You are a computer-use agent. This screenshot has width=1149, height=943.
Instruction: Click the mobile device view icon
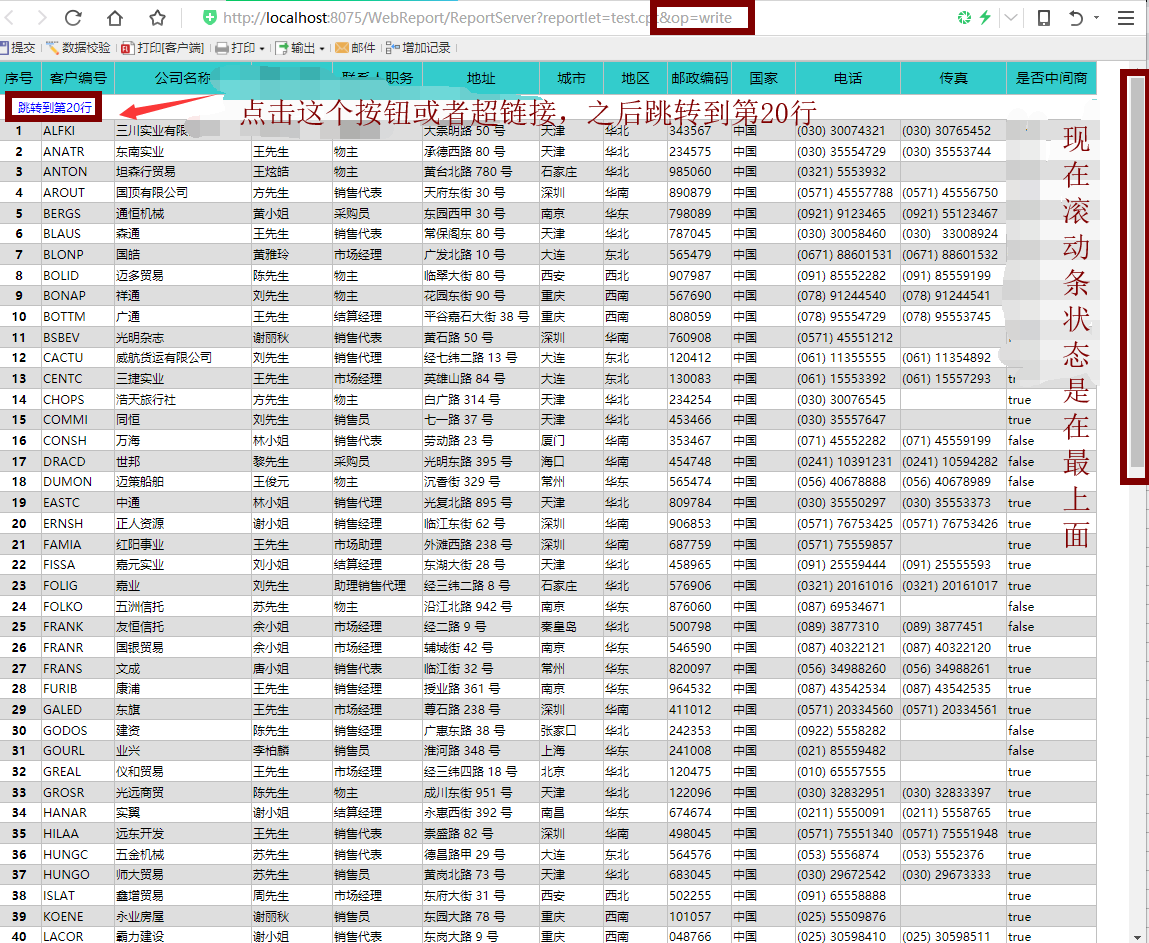pos(1043,18)
